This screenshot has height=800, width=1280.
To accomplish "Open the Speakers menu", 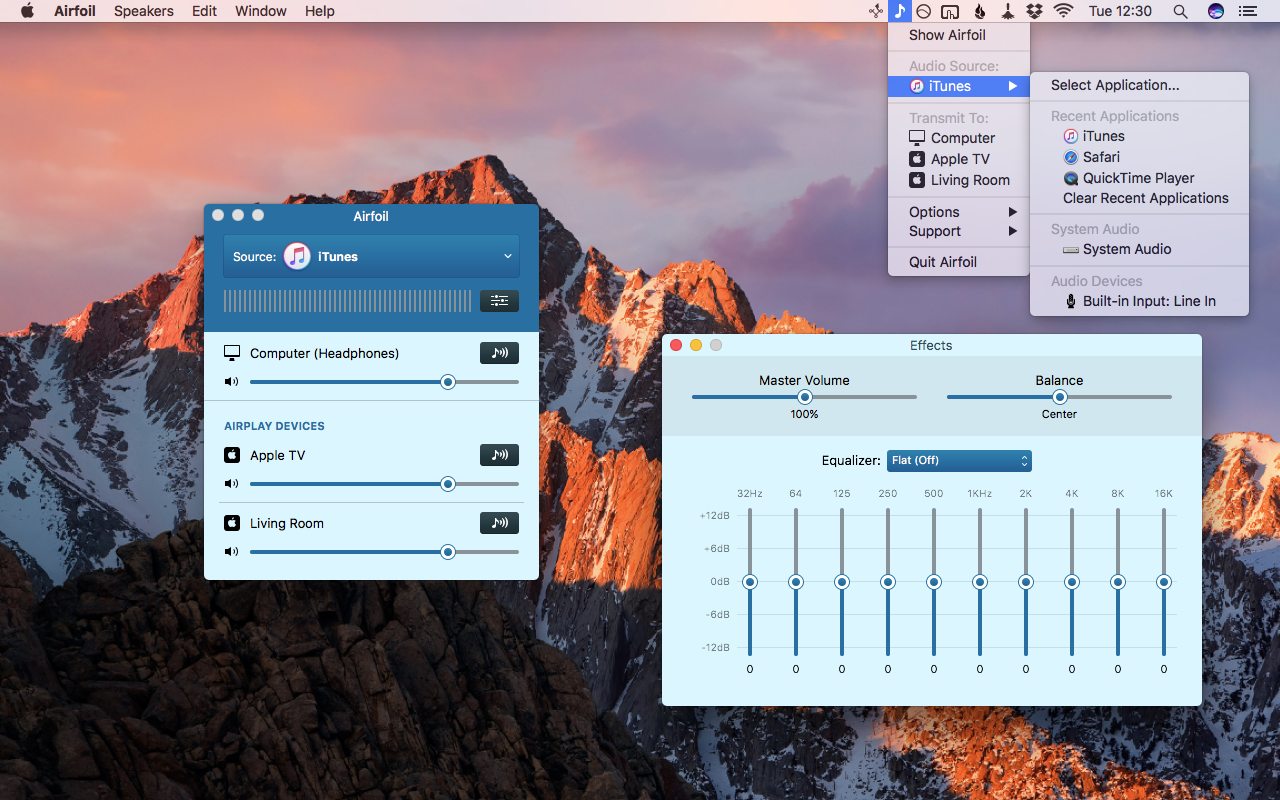I will (143, 11).
